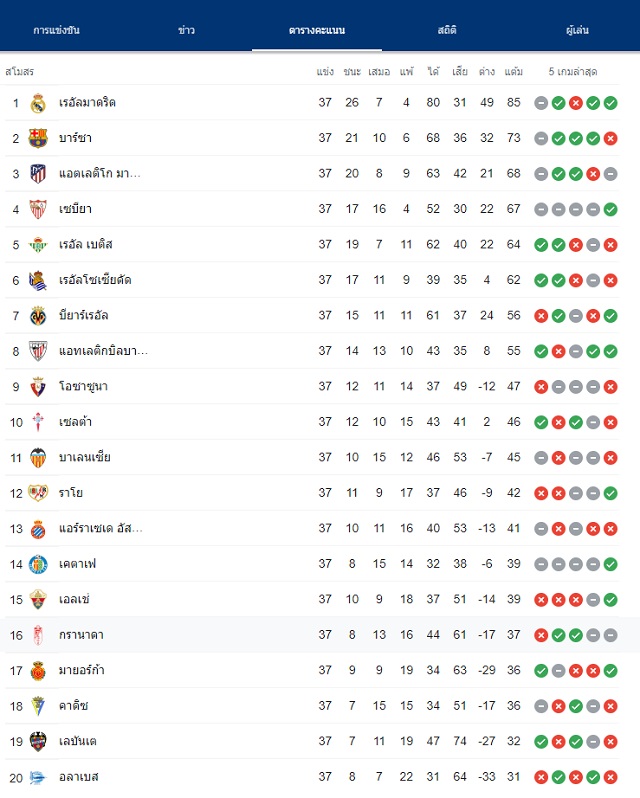Click the Barcelona club crest
Image resolution: width=640 pixels, height=798 pixels.
pyautogui.click(x=38, y=138)
